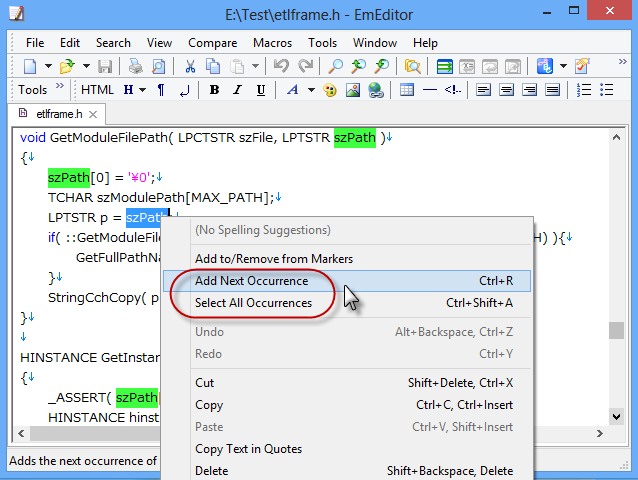Viewport: 638px width, 480px height.
Task: Toggle bold formatting B icon
Action: 214,90
